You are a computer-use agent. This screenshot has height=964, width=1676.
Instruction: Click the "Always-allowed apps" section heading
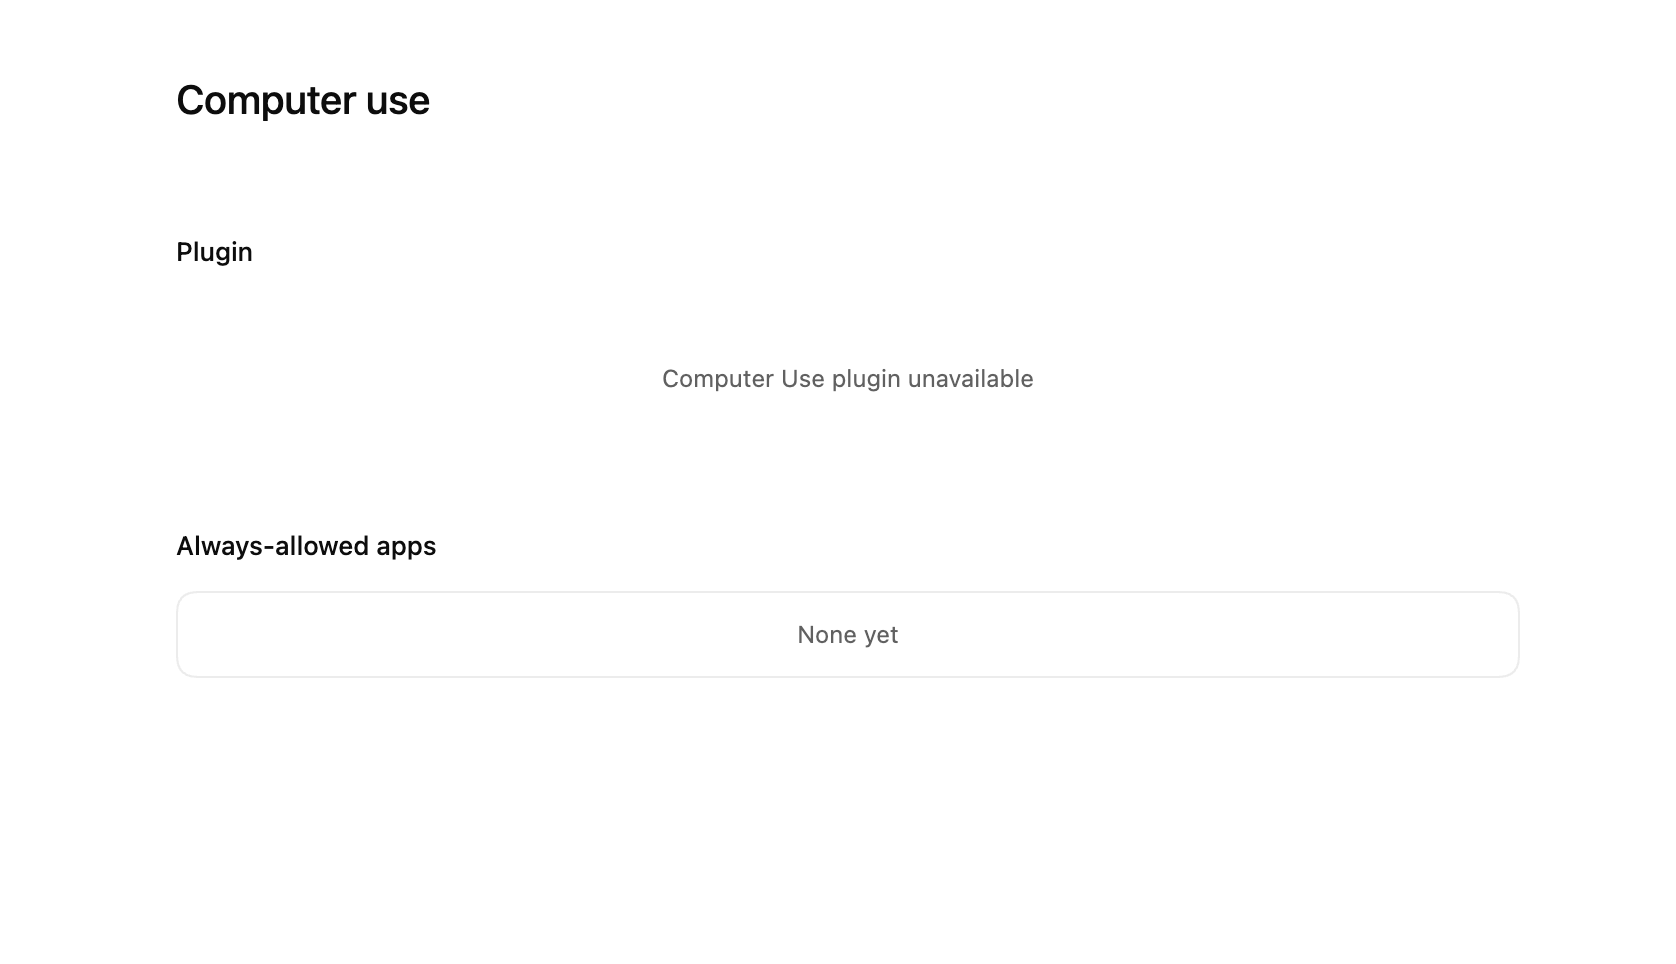tap(306, 546)
